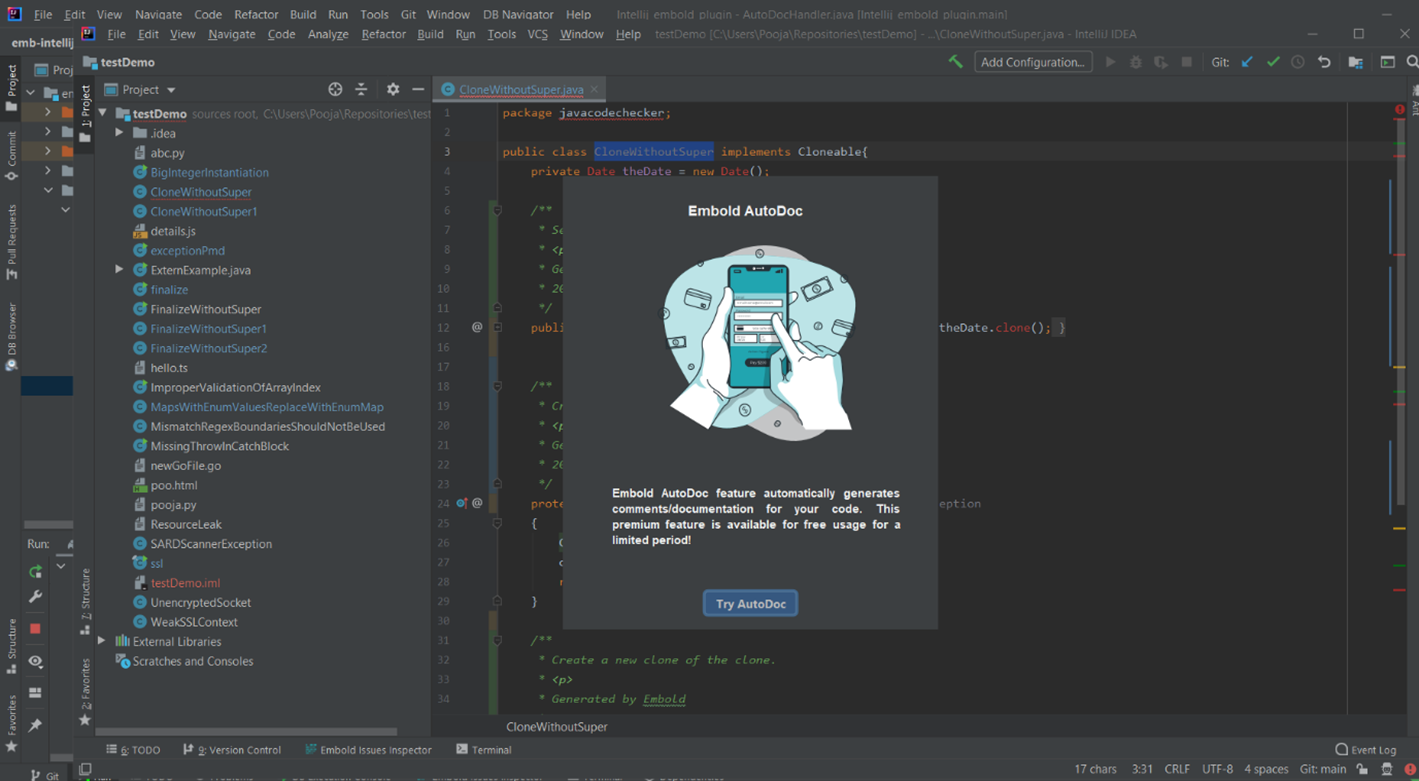The height and width of the screenshot is (781, 1419).
Task: Click the locate-file target icon in Project panel
Action: click(x=335, y=90)
